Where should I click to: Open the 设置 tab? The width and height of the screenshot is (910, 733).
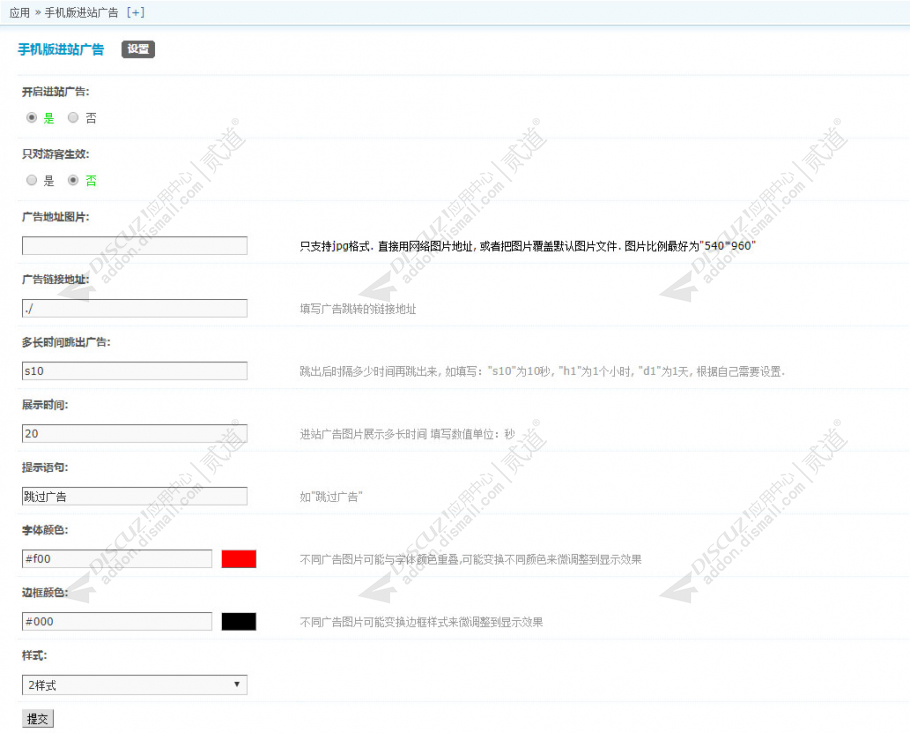tap(138, 49)
